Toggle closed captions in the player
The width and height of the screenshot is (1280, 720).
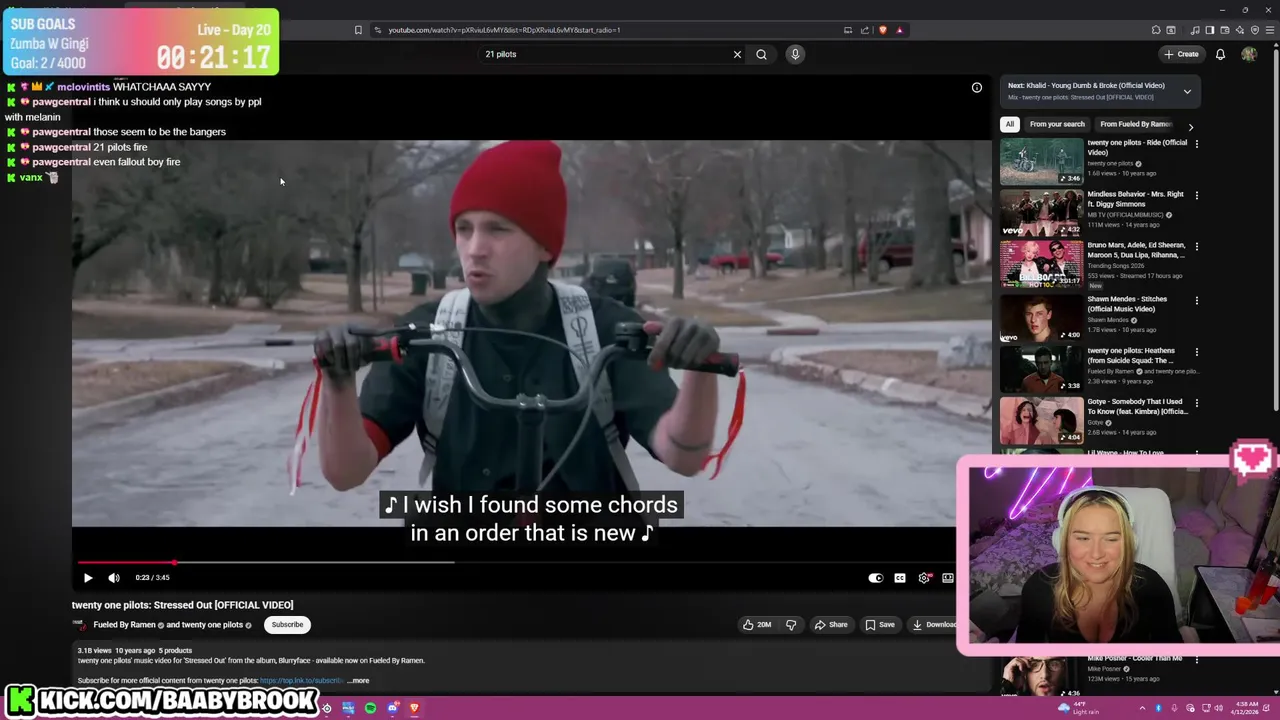point(900,577)
